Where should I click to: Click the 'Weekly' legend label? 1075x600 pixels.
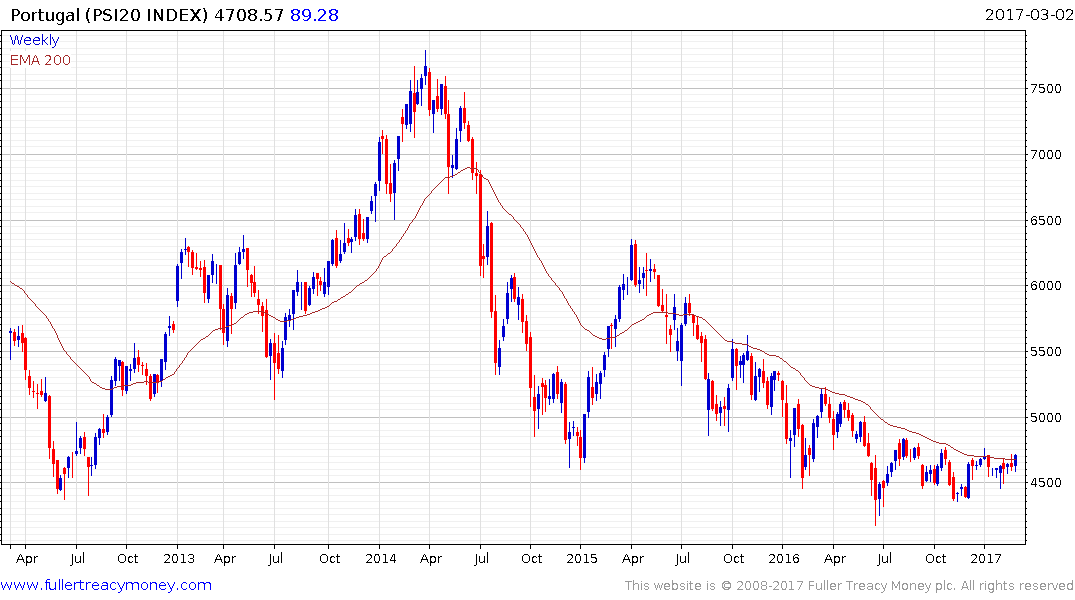pyautogui.click(x=34, y=40)
